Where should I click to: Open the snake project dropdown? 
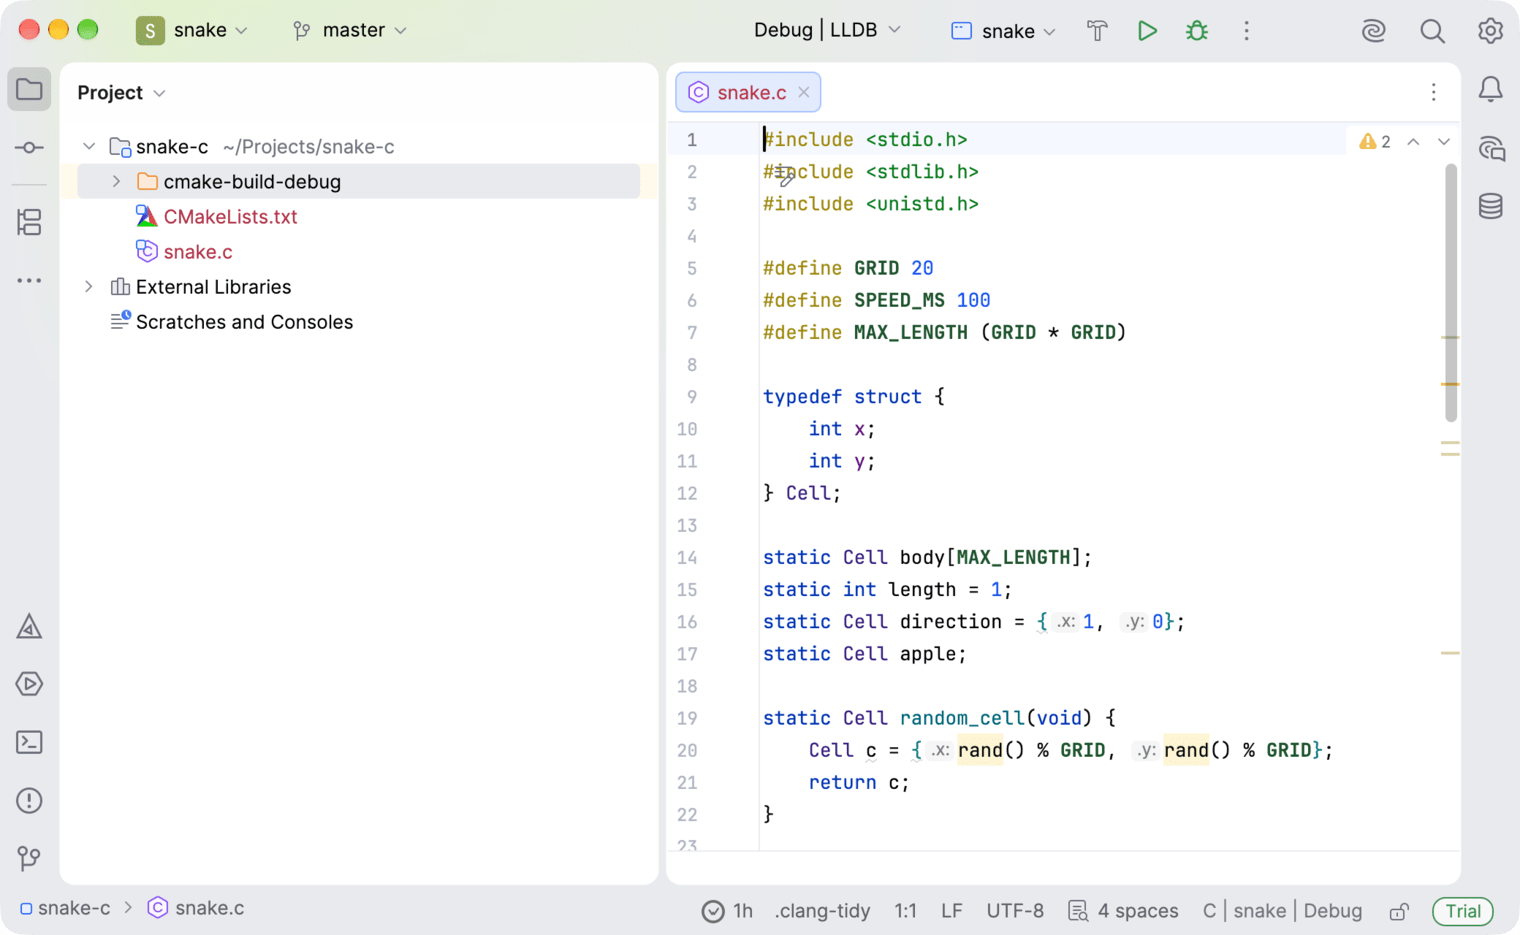coord(192,30)
